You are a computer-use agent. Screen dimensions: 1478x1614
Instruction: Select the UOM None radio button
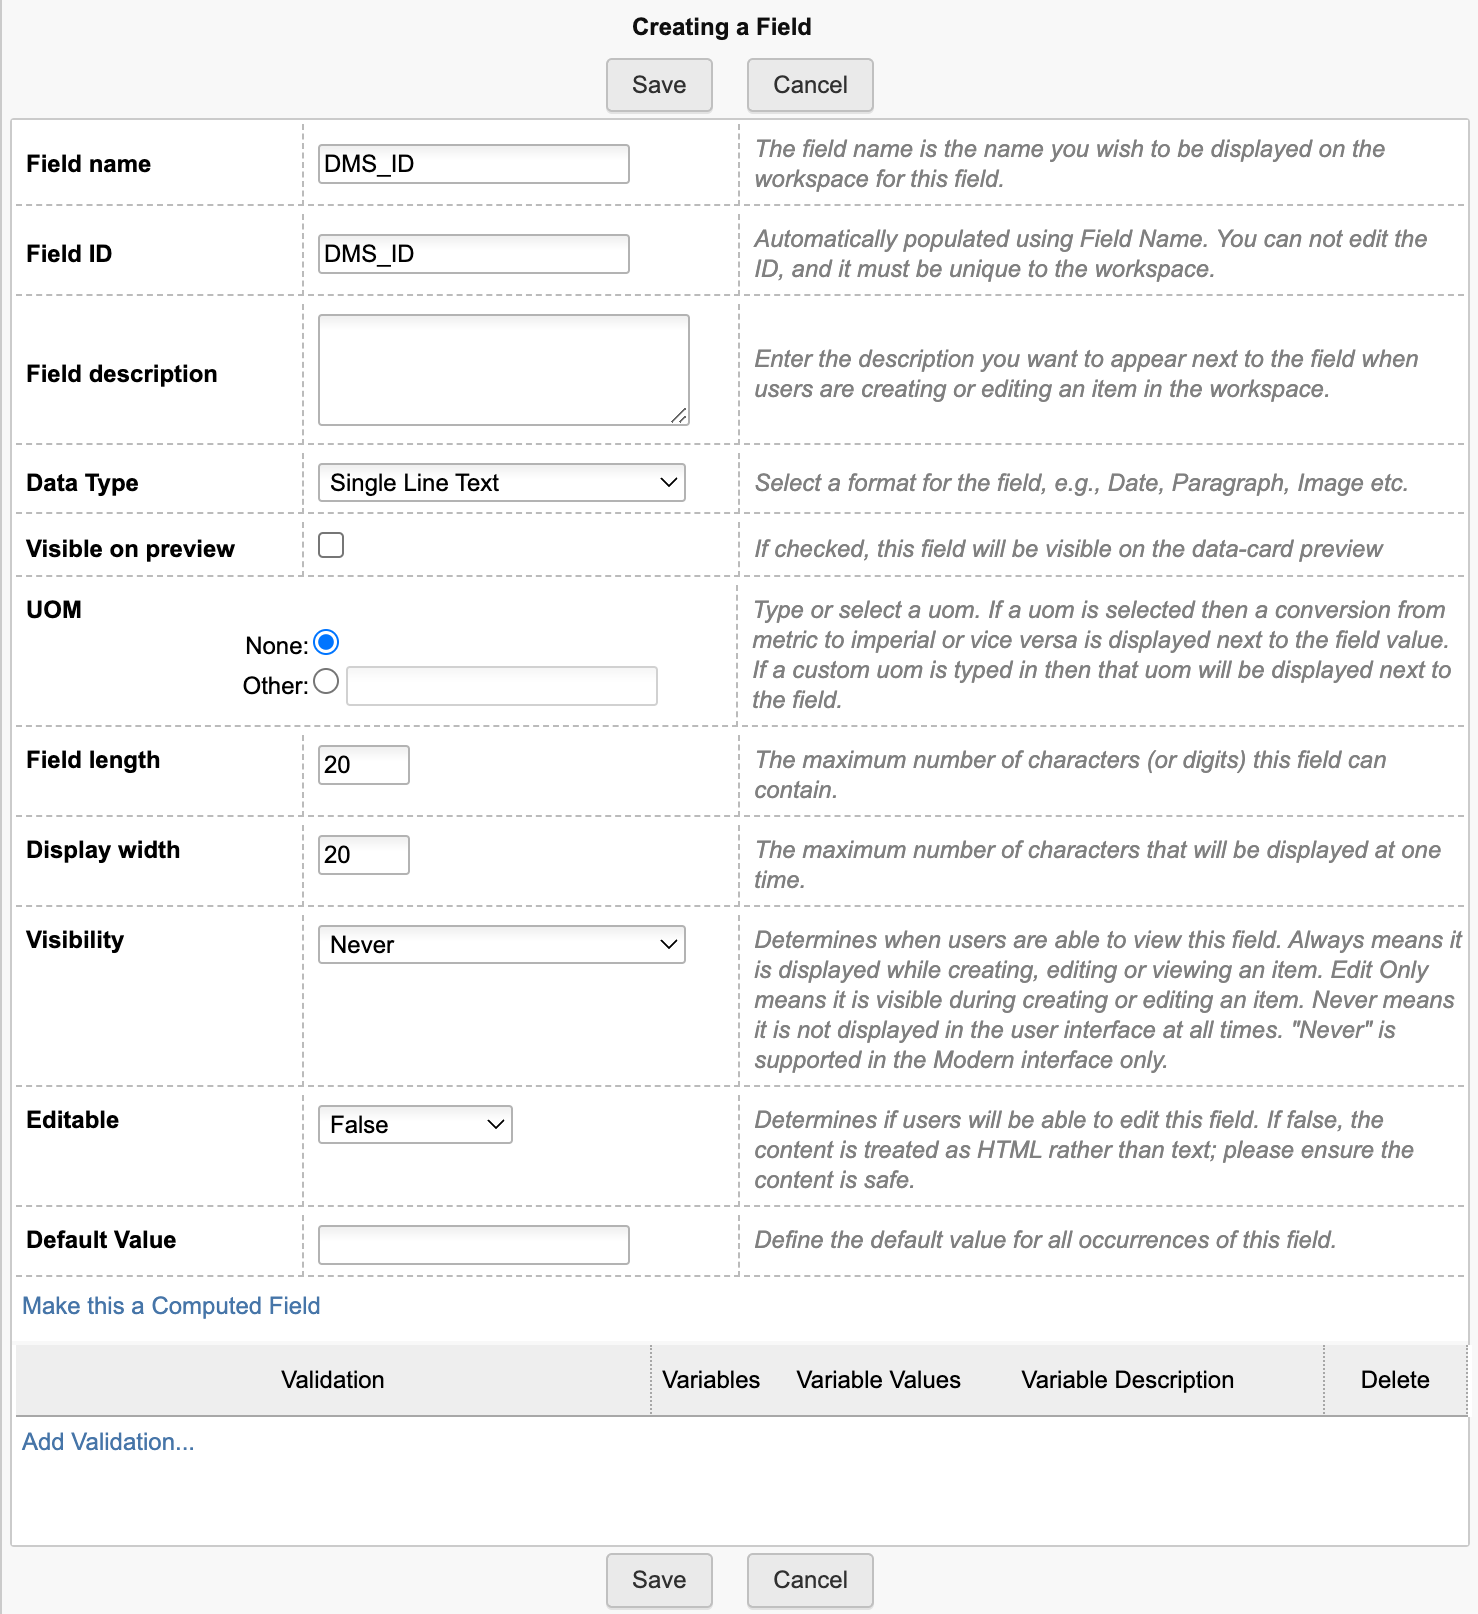click(326, 642)
